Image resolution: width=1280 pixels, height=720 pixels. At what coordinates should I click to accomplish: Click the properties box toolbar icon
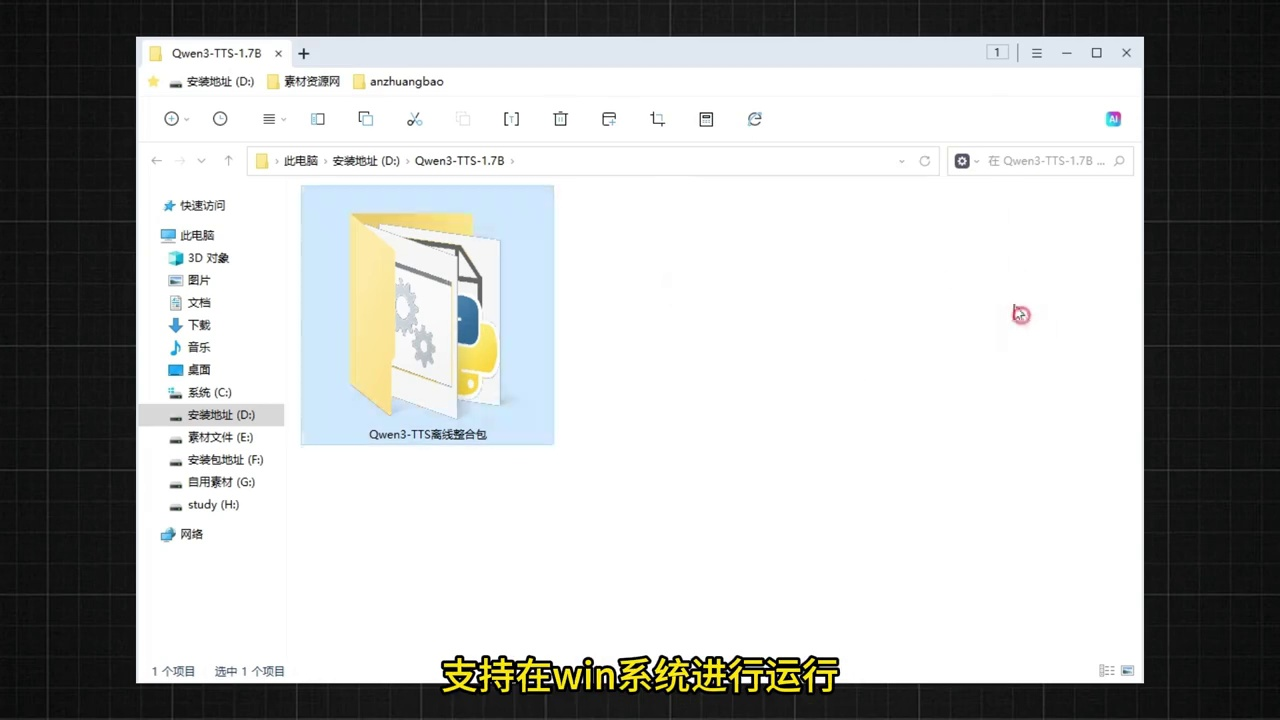(706, 119)
